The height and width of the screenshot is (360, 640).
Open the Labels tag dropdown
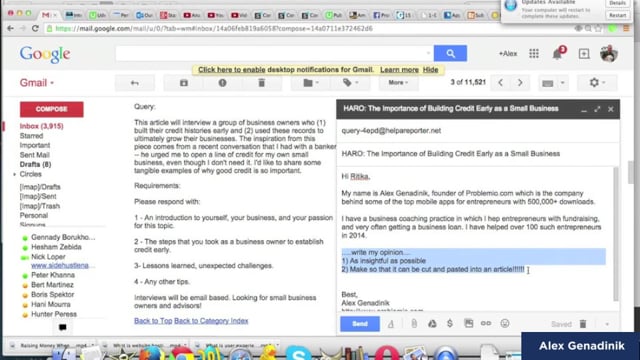[x=350, y=83]
